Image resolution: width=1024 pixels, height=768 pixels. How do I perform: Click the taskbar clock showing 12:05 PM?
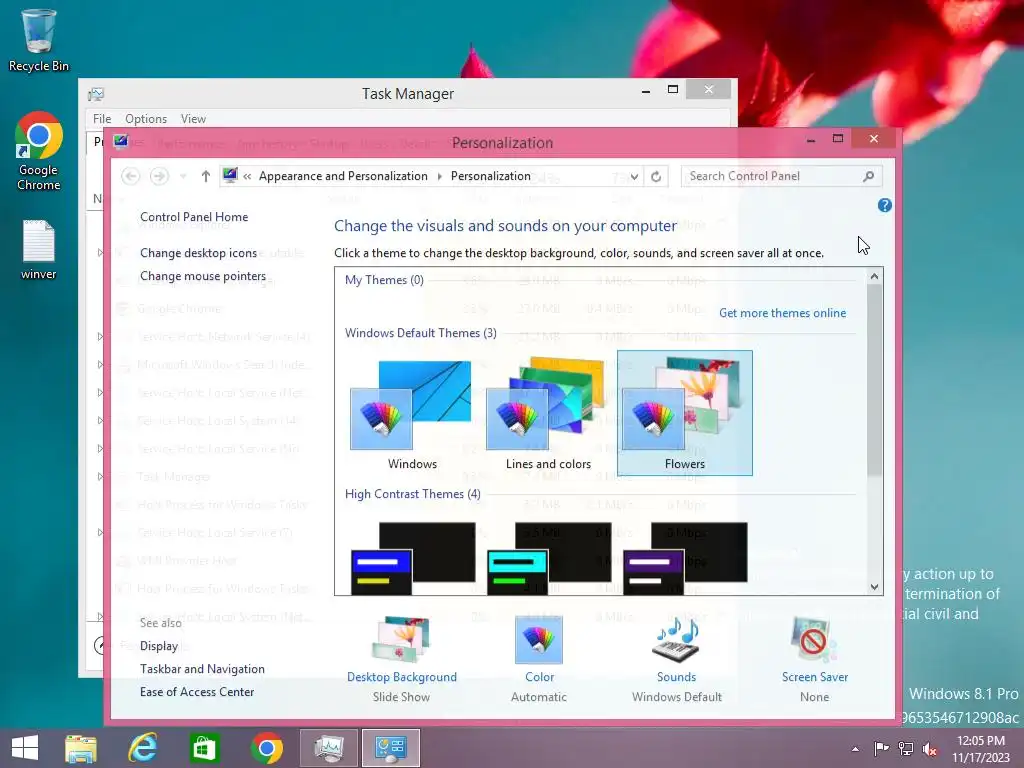click(981, 748)
